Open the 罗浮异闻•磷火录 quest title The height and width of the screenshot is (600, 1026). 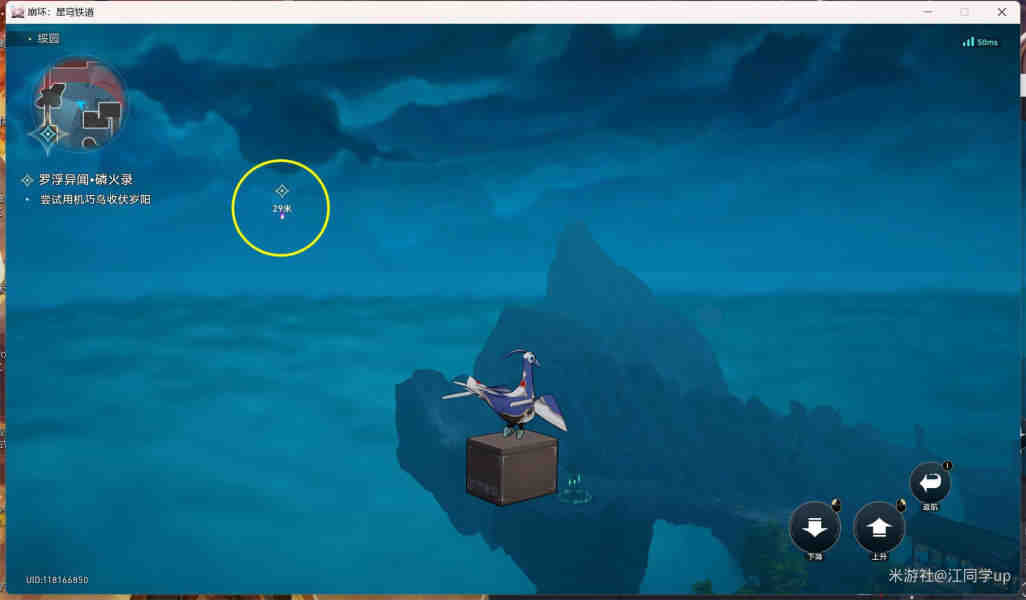click(x=85, y=180)
